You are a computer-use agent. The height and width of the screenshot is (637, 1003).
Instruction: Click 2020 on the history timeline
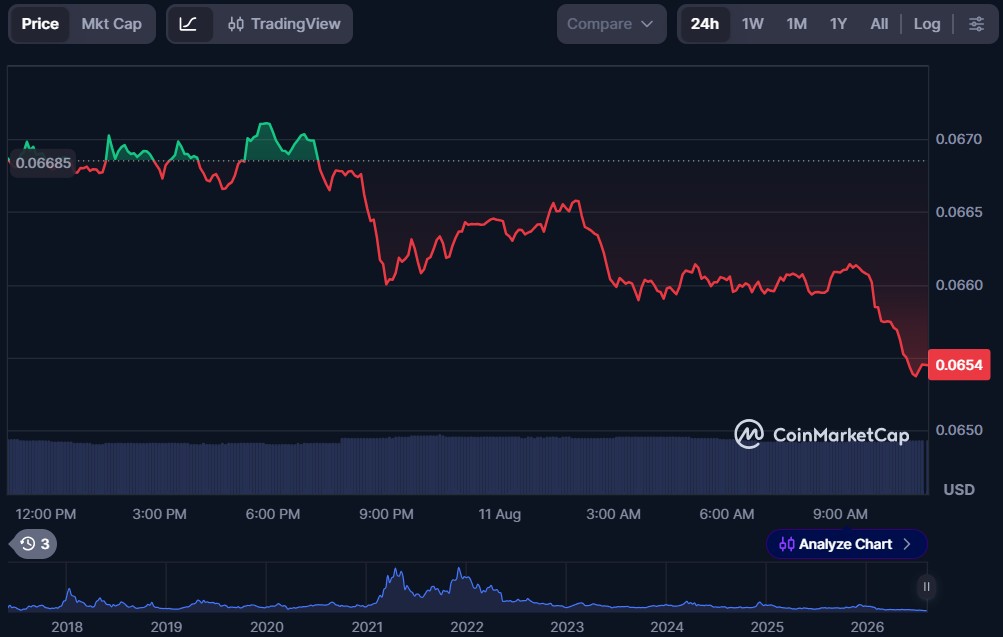click(267, 627)
